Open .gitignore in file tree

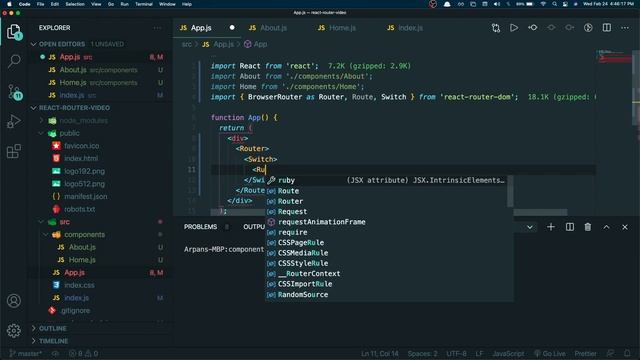coord(75,310)
